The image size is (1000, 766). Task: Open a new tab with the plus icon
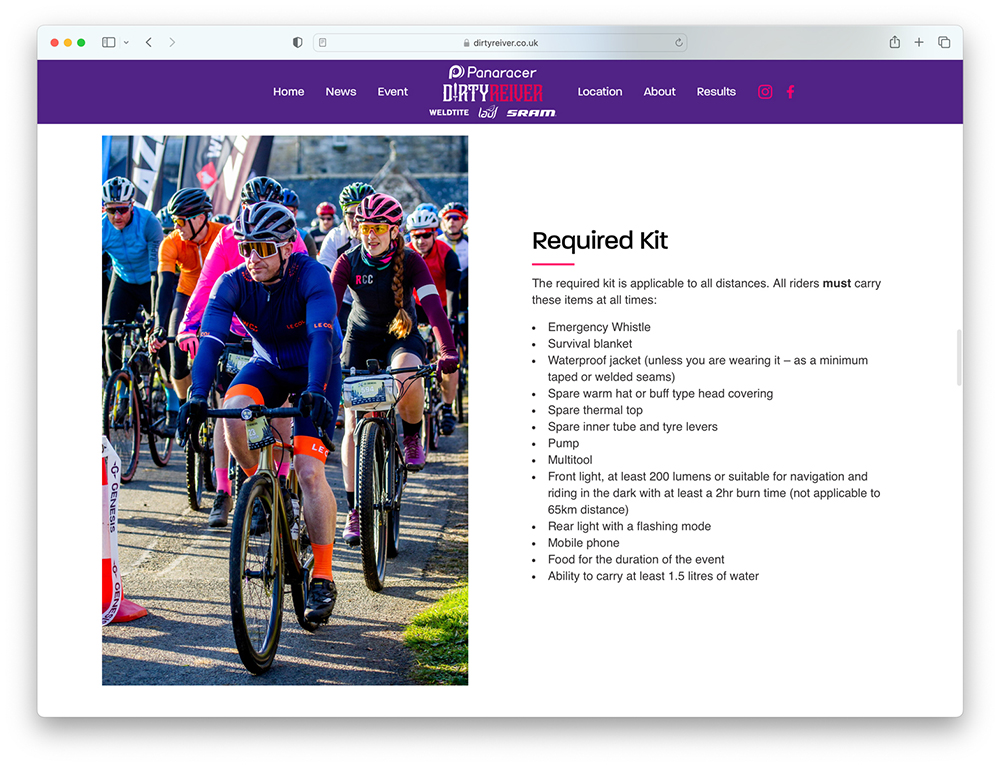point(919,43)
